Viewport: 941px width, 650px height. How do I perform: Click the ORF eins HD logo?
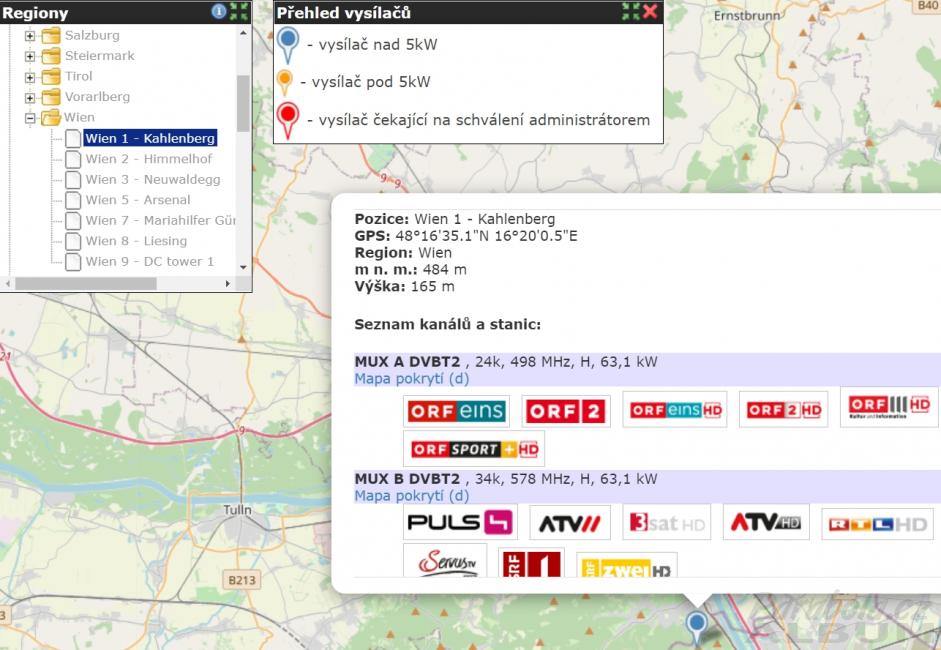click(x=675, y=409)
